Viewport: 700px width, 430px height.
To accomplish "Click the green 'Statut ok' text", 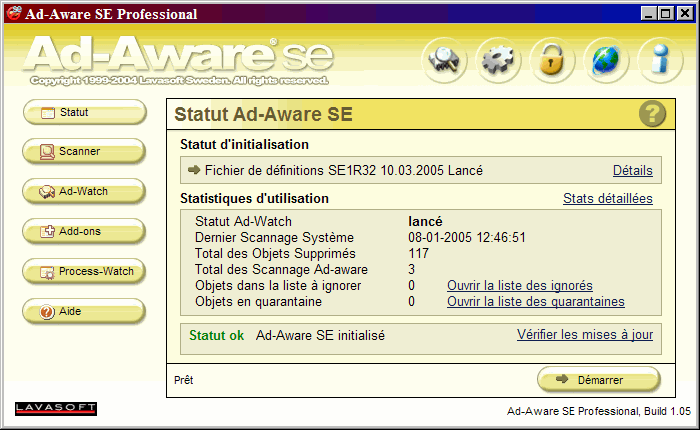I will [217, 335].
